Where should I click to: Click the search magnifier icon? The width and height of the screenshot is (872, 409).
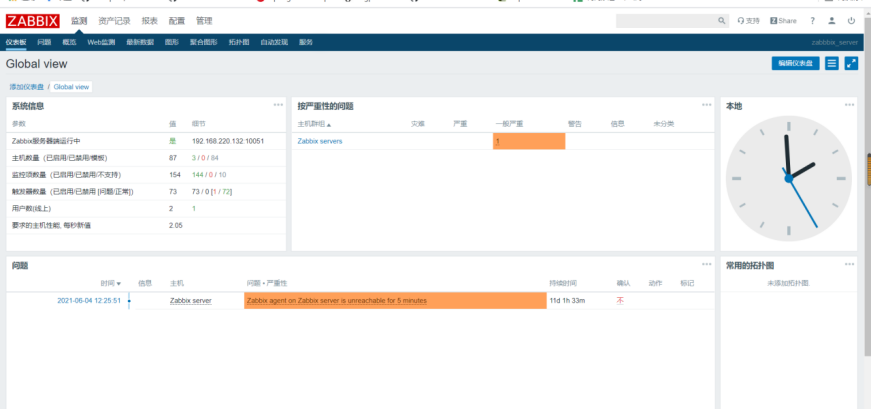[721, 21]
